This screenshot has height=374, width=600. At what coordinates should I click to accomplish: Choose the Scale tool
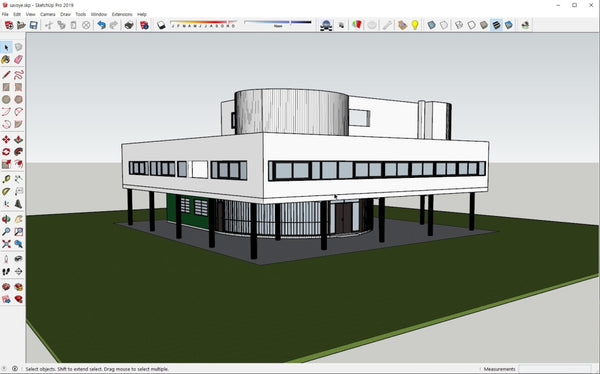click(6, 164)
